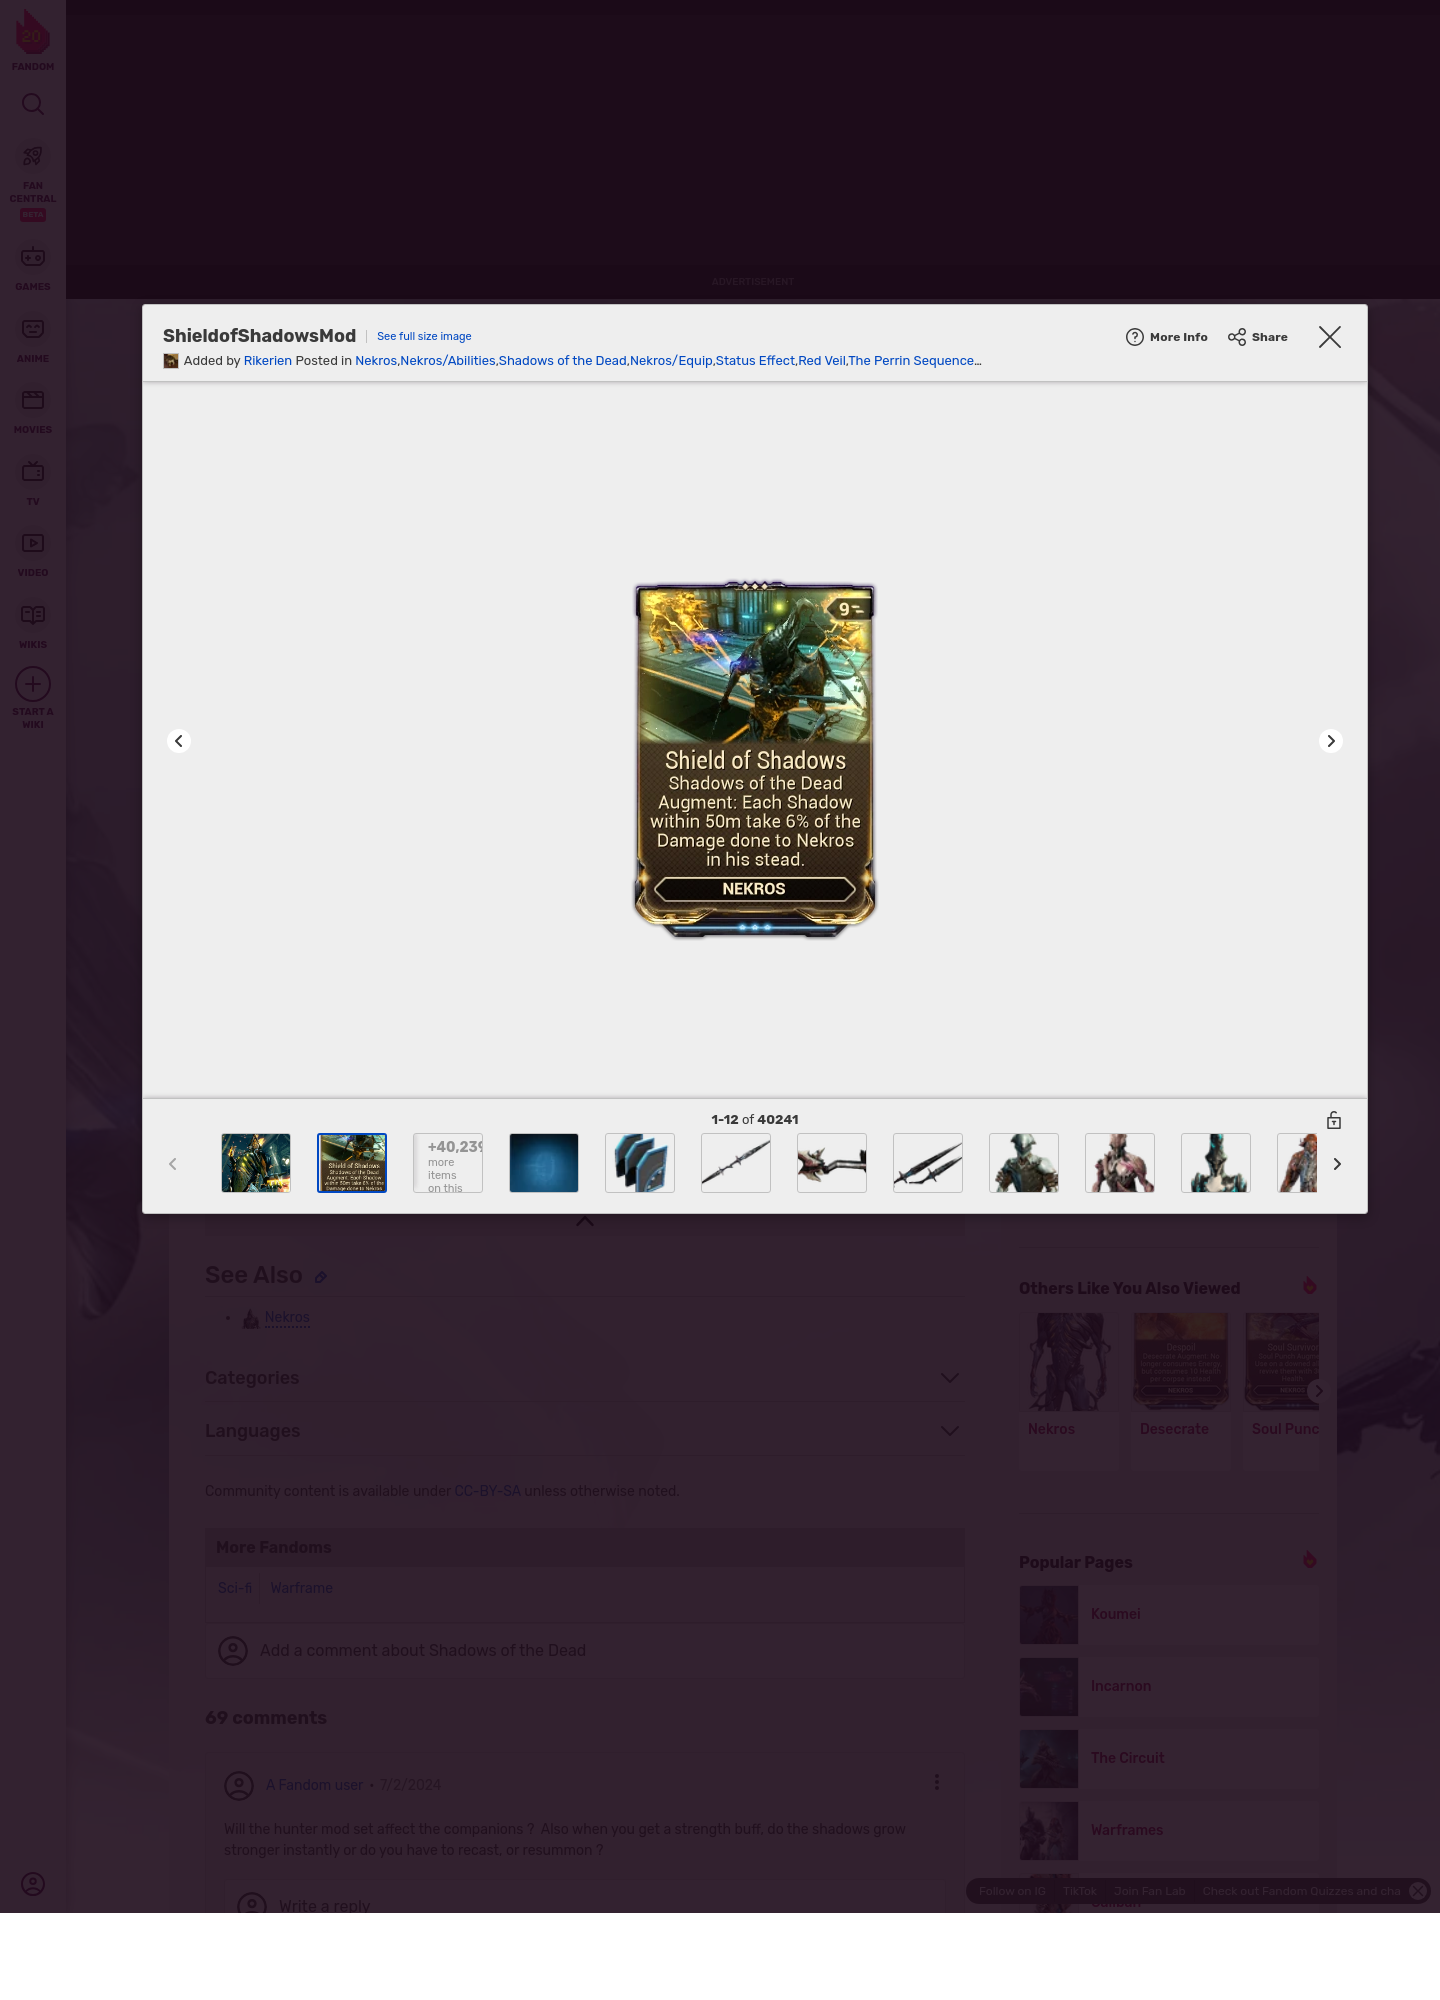Expand the Categories section
1440x2000 pixels.
(585, 1378)
